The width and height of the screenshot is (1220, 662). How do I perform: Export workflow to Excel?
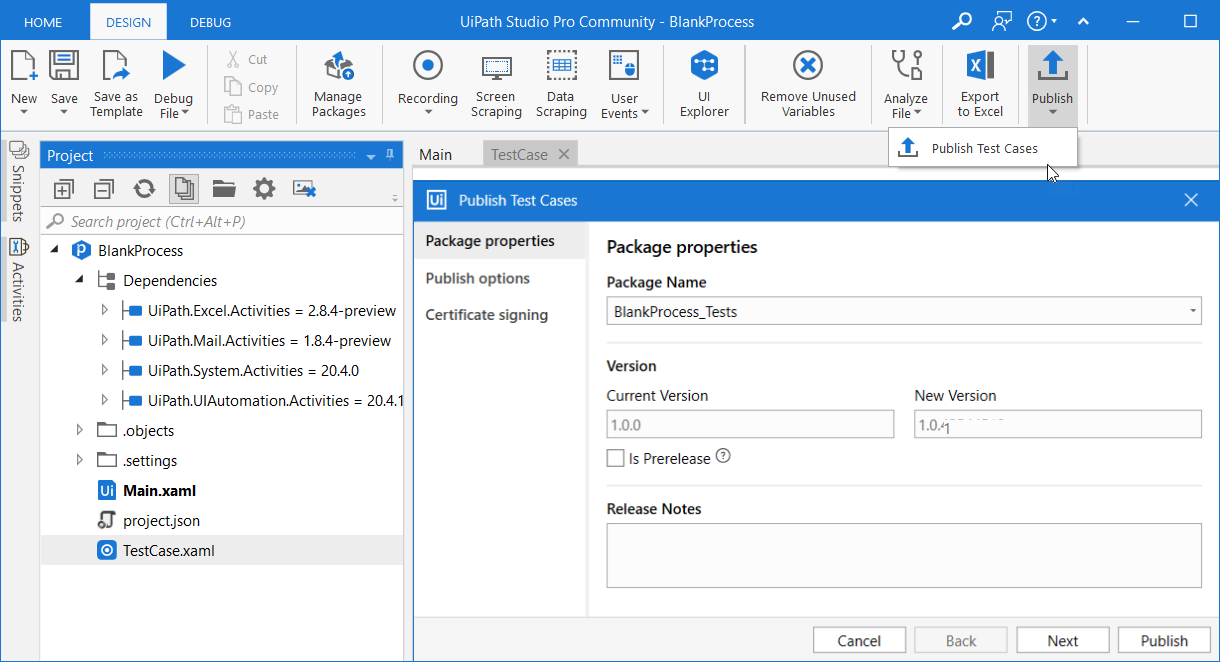[980, 85]
